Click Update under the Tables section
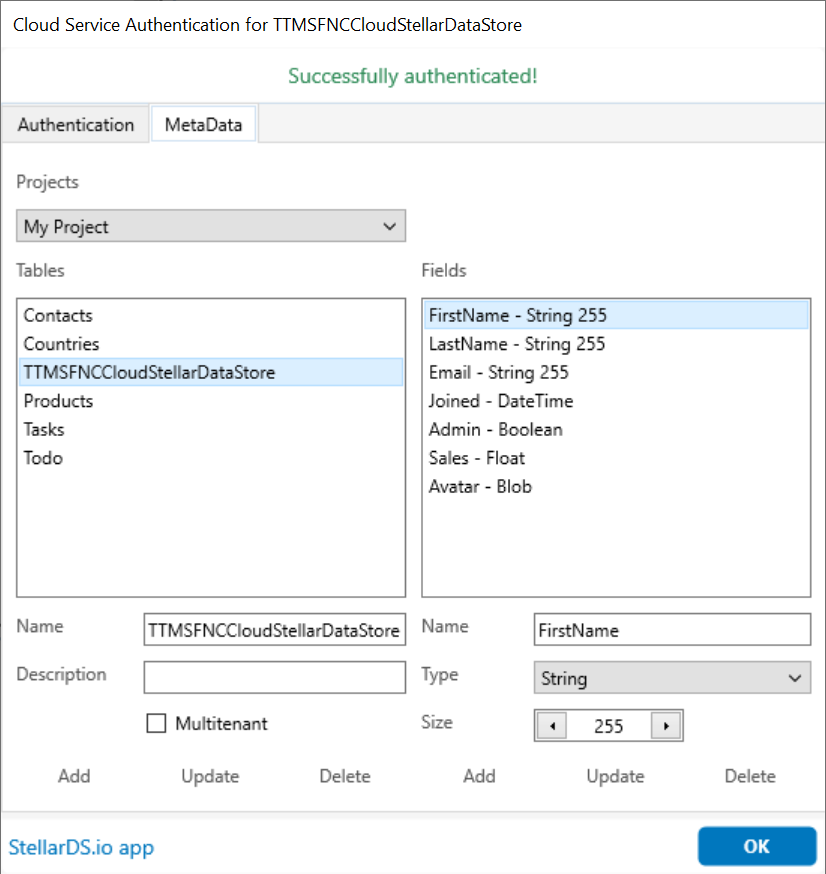This screenshot has width=826, height=874. (x=210, y=776)
